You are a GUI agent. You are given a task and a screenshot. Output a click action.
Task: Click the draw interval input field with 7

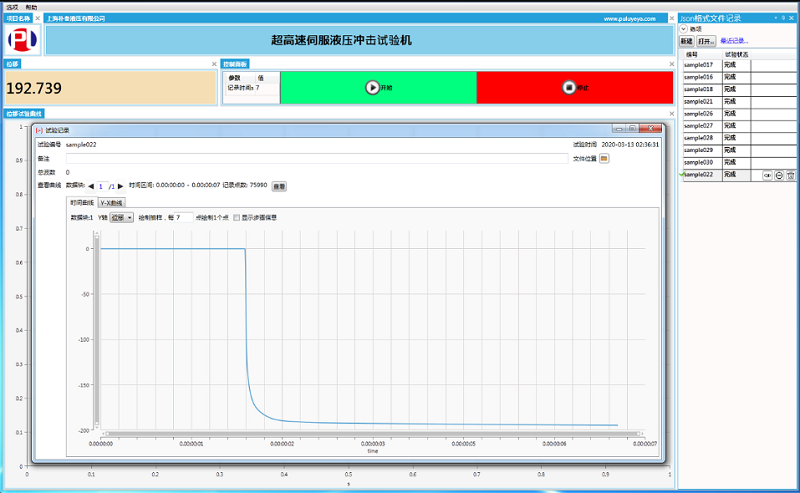[x=184, y=217]
